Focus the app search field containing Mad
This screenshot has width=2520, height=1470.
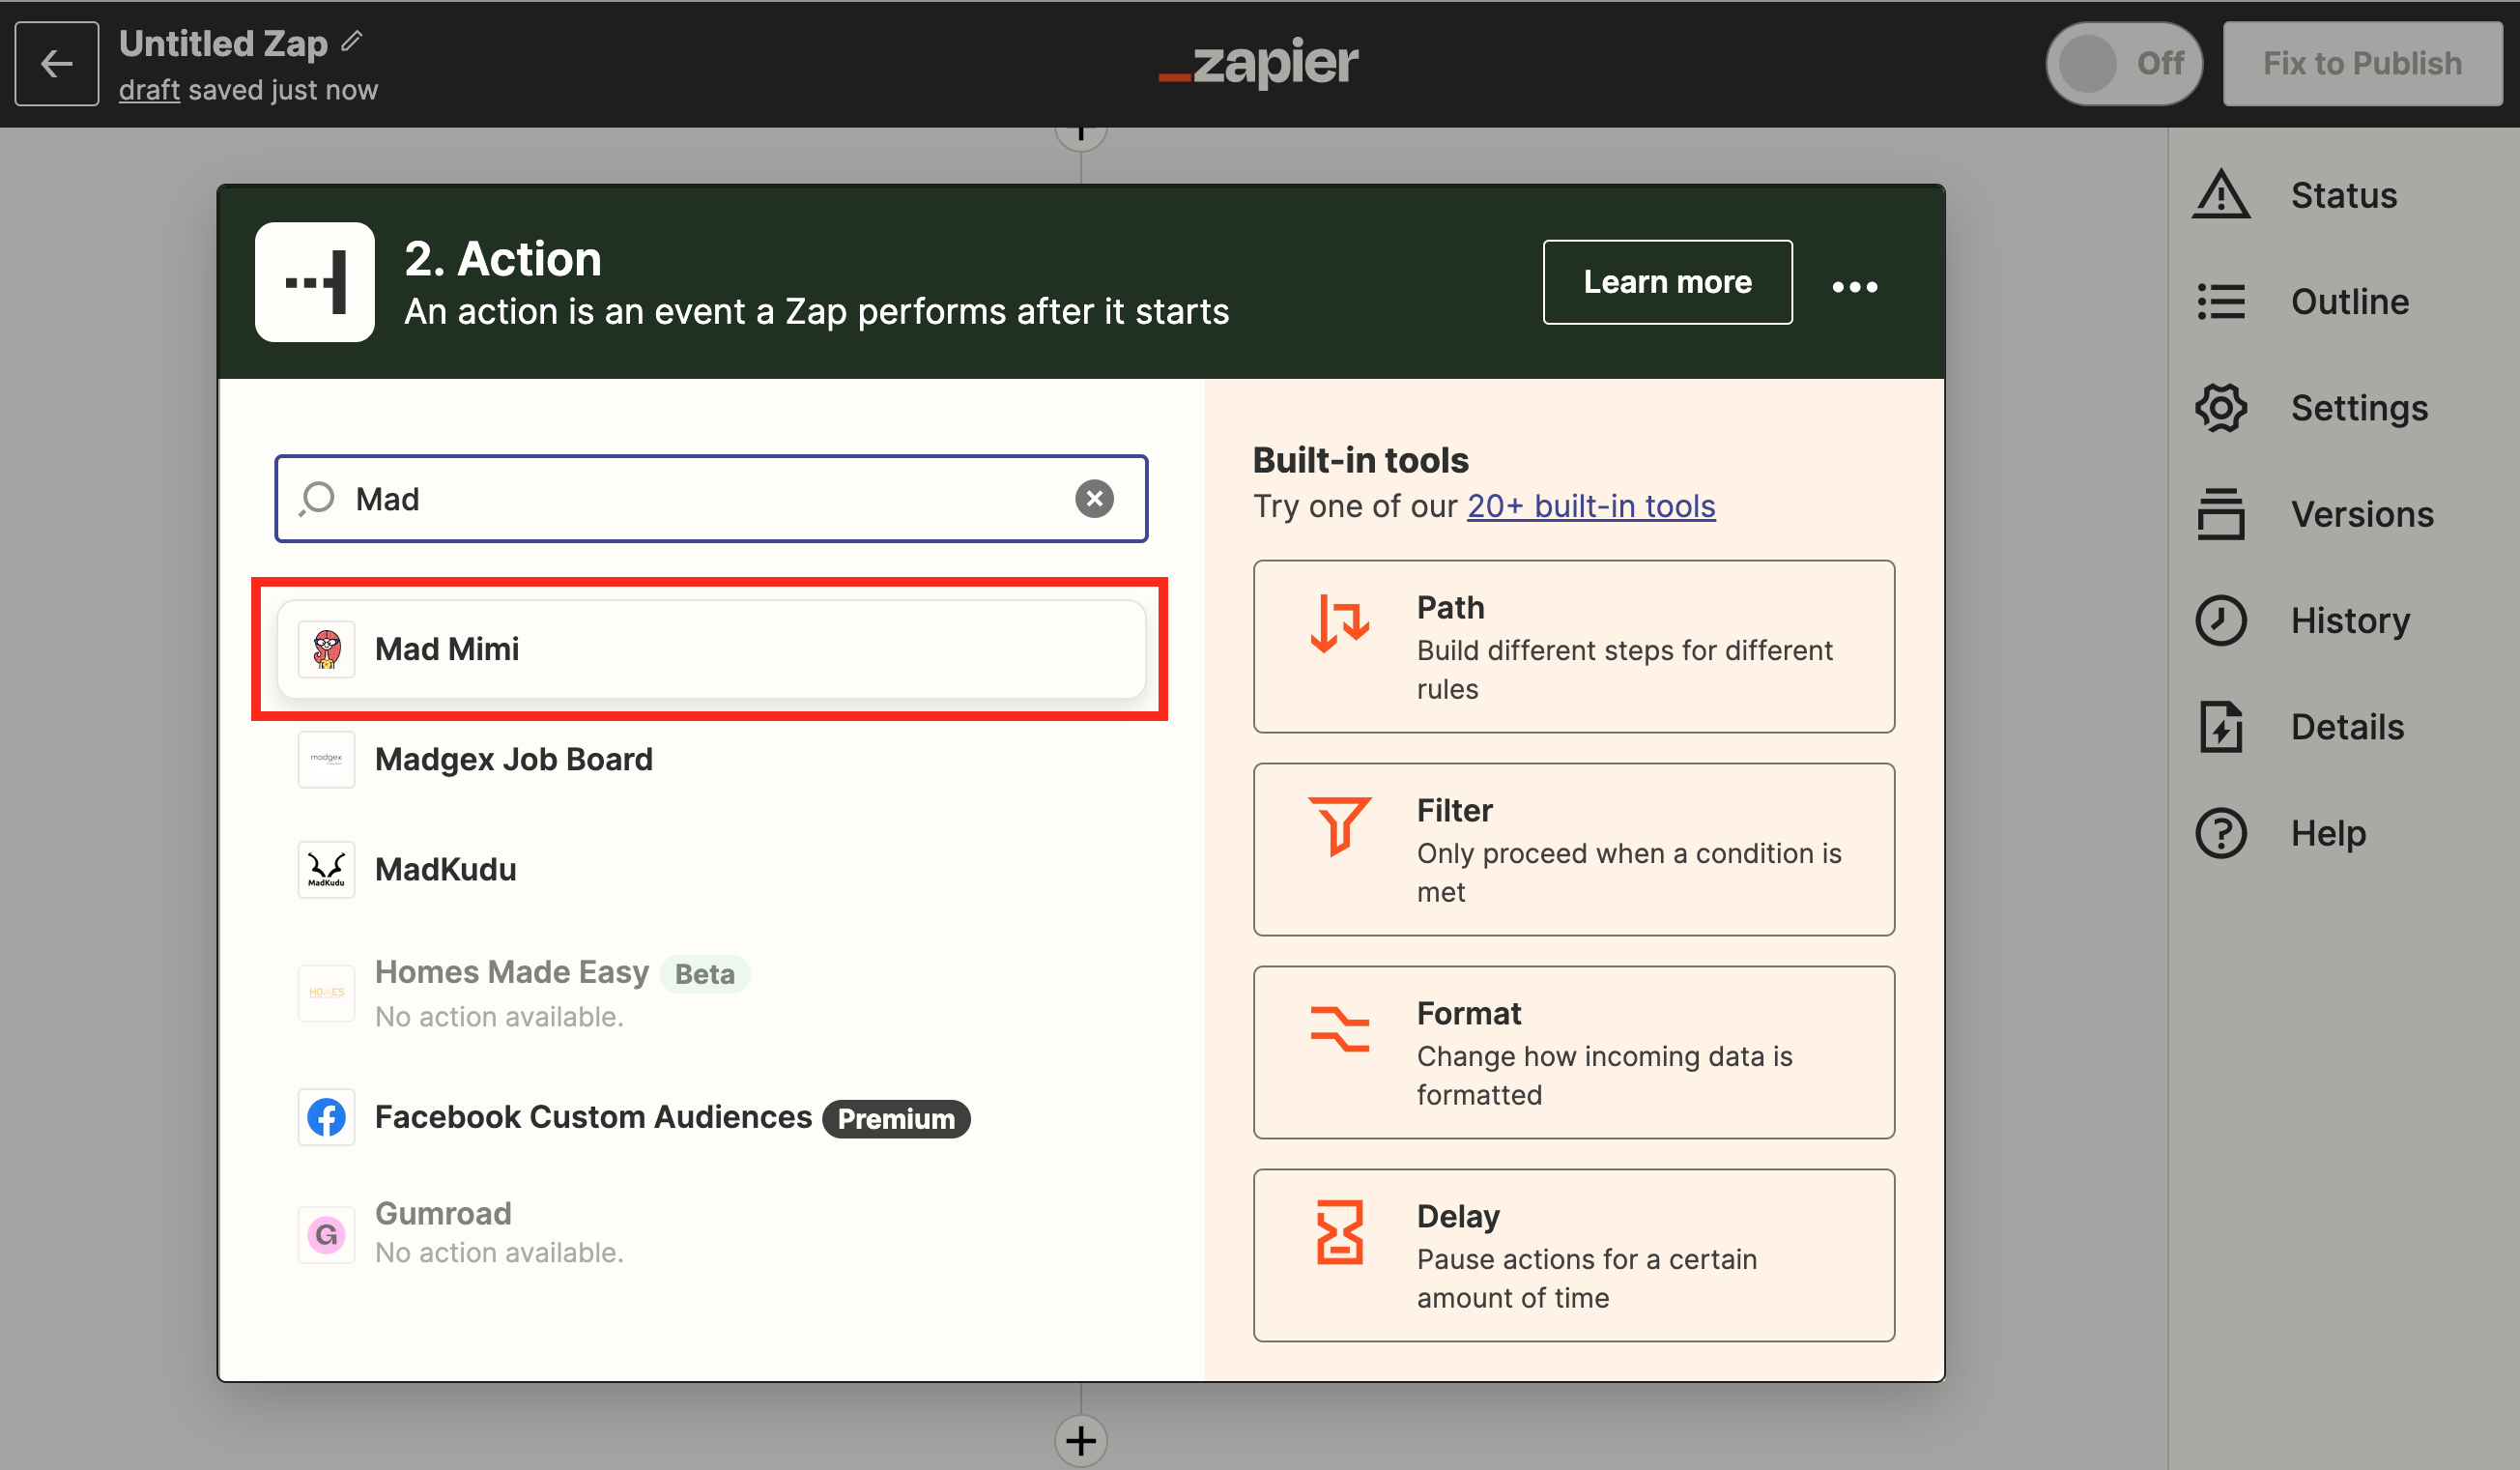[x=711, y=498]
